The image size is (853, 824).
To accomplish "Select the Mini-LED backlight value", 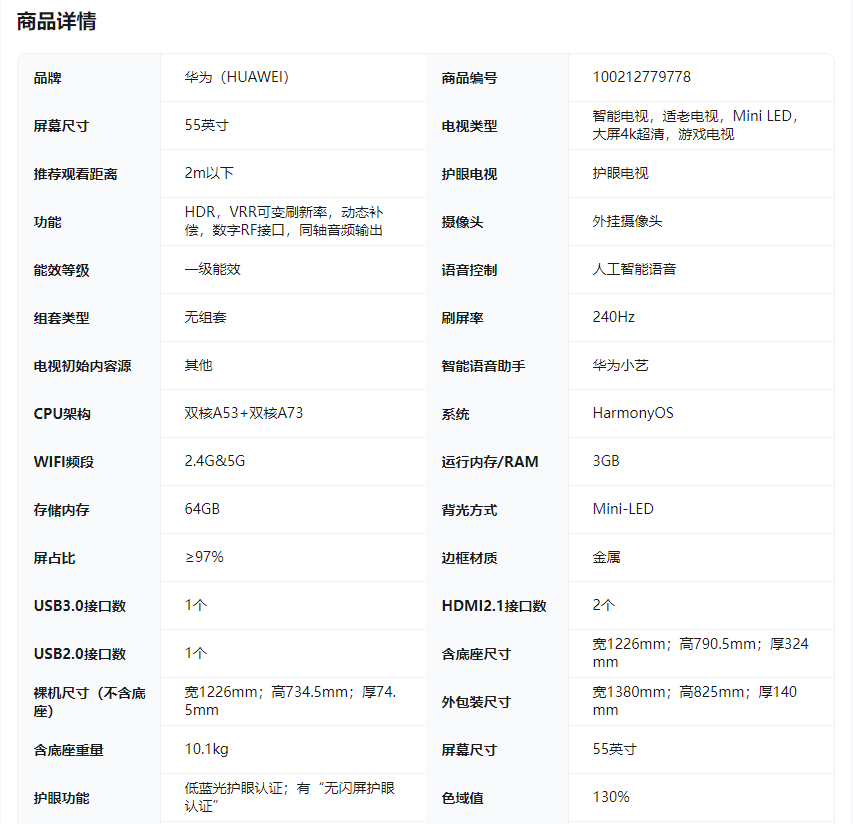I will [623, 509].
